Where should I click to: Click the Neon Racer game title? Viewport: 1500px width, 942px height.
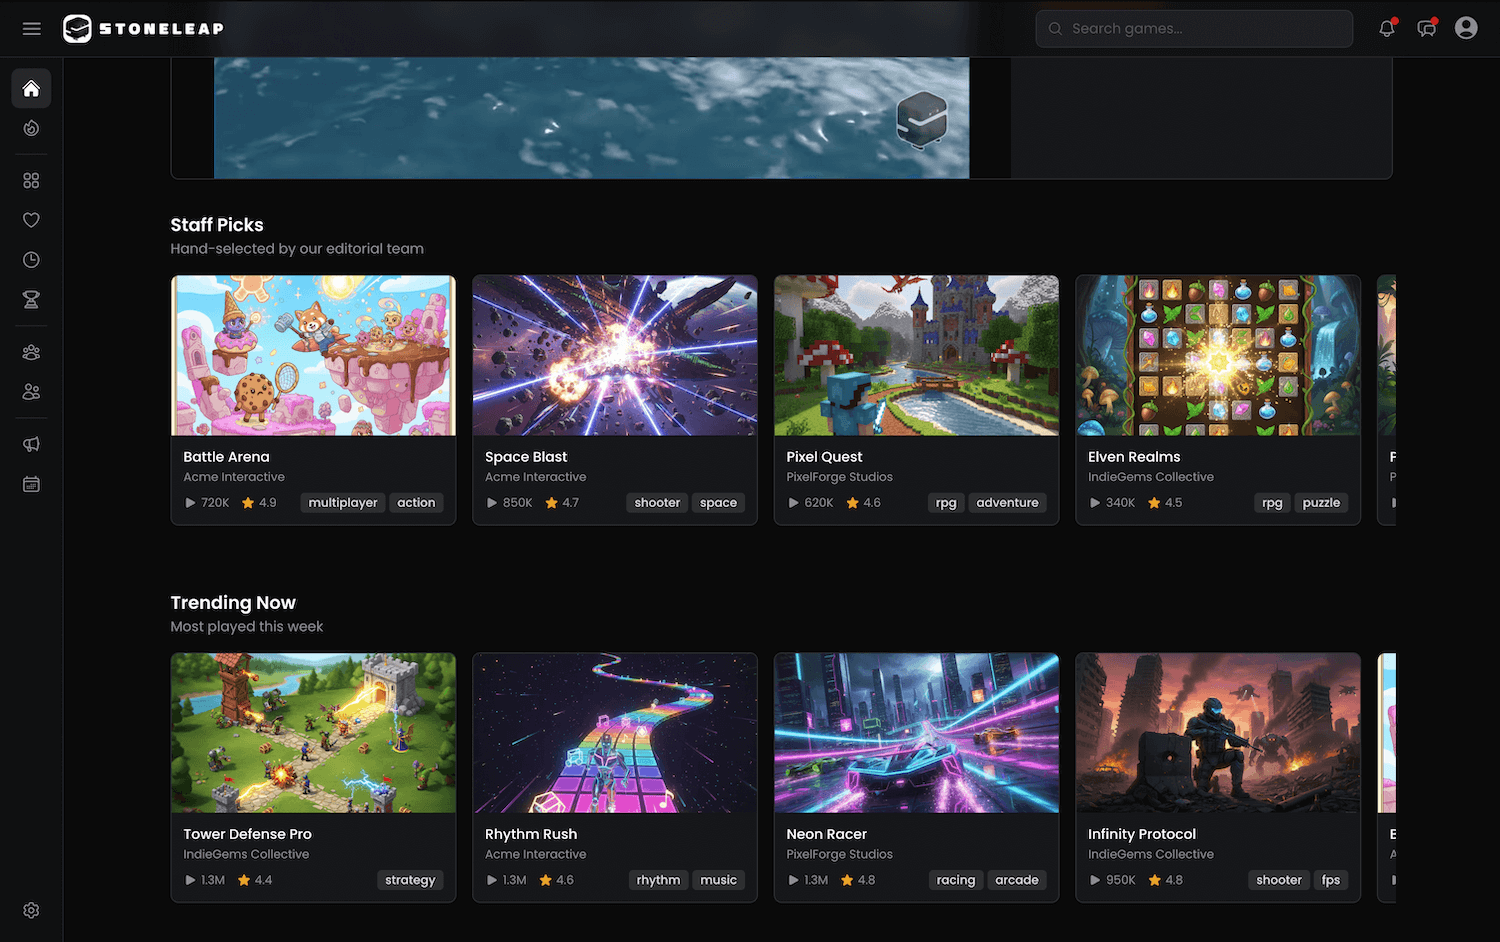pos(826,834)
